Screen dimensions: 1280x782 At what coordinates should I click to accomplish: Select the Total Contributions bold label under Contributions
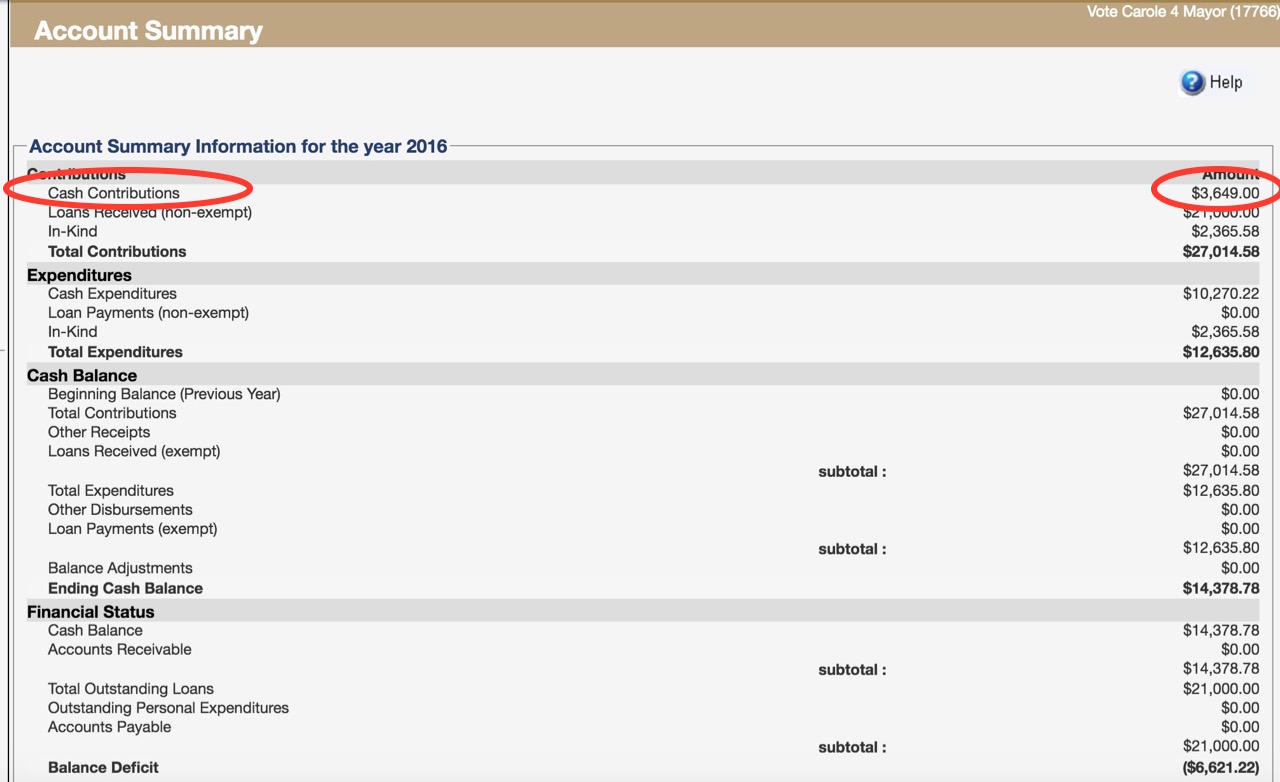pos(117,251)
